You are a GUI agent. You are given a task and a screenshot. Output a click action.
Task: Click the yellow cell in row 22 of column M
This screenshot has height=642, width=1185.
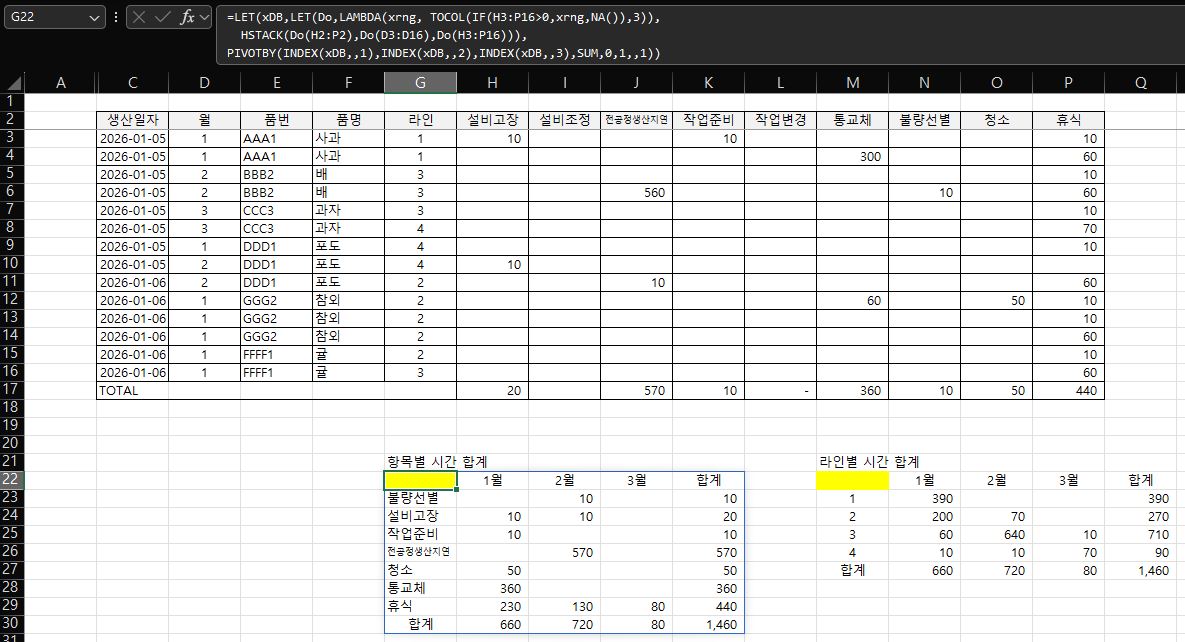coord(852,481)
